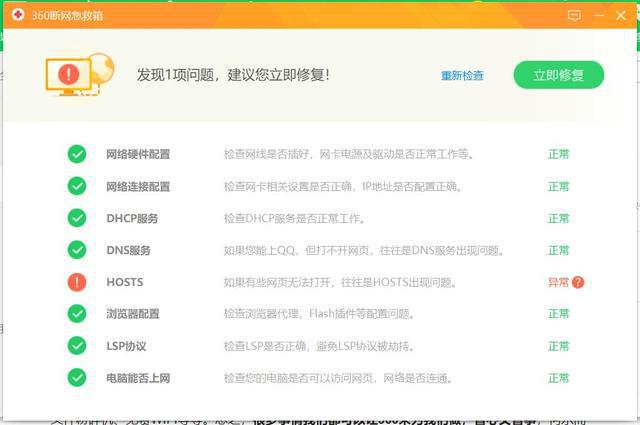Viewport: 640px width, 425px height.
Task: Click the red question mark beside 异常
Action: click(x=578, y=282)
